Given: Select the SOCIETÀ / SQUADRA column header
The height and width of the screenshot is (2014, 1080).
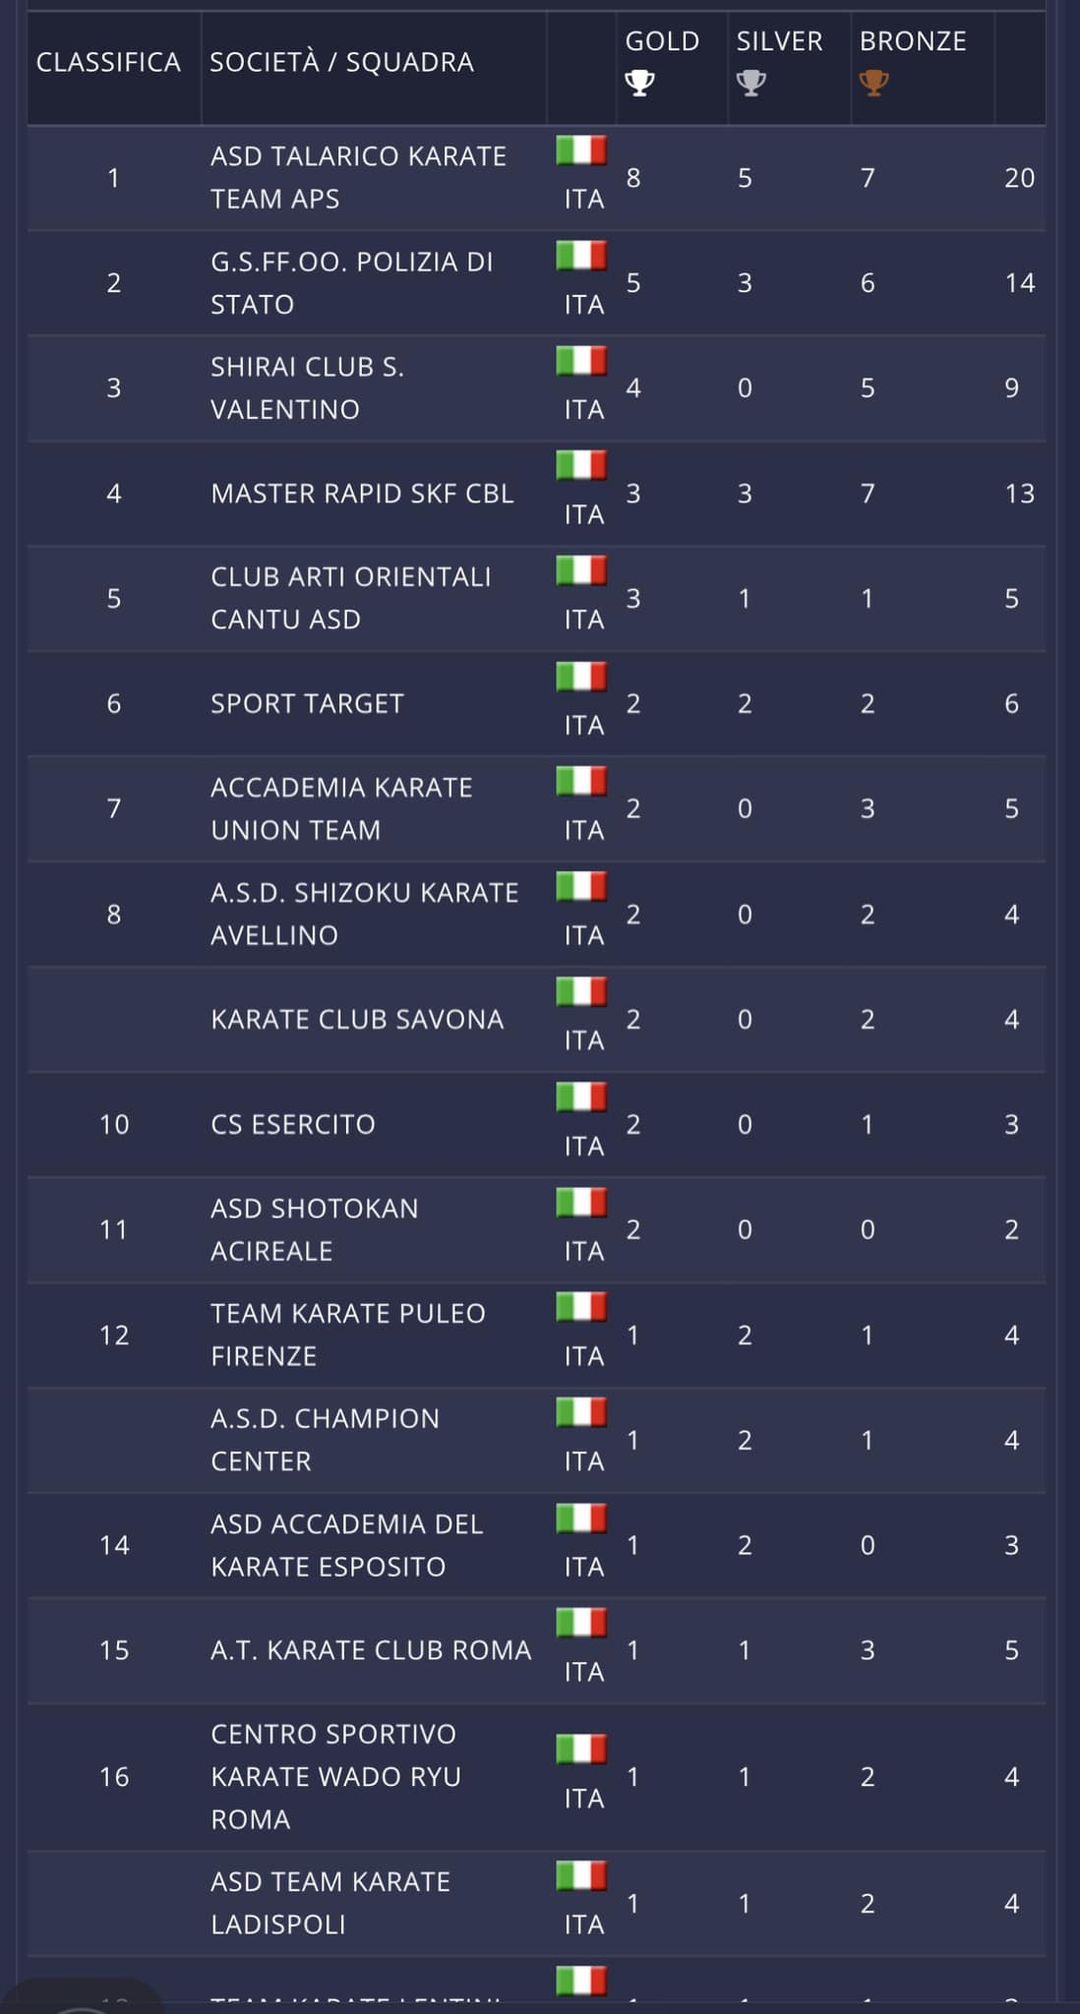Looking at the screenshot, I should click(341, 62).
